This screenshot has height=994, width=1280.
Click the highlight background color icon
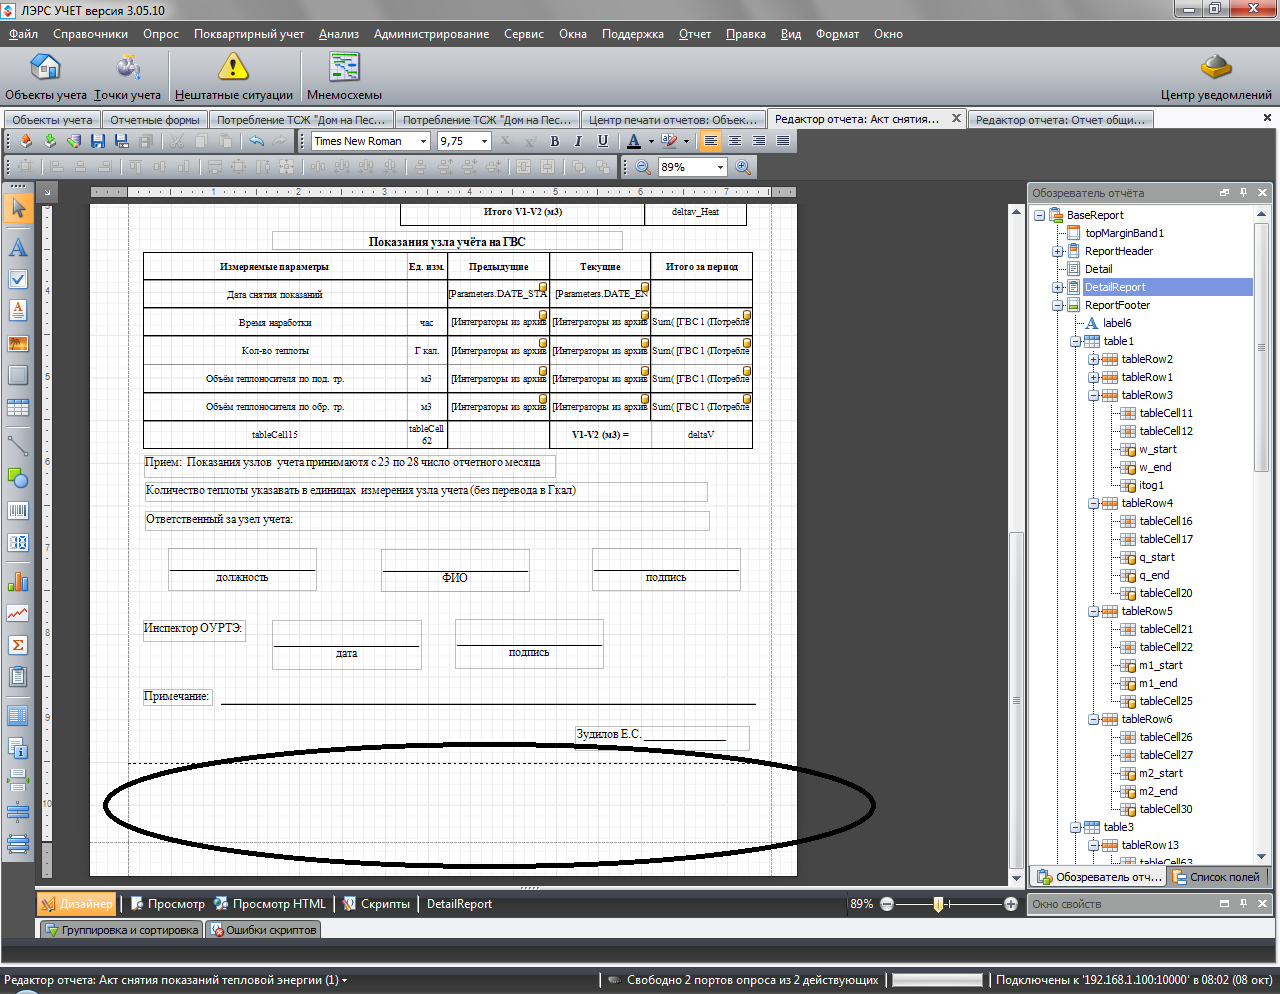pos(669,141)
